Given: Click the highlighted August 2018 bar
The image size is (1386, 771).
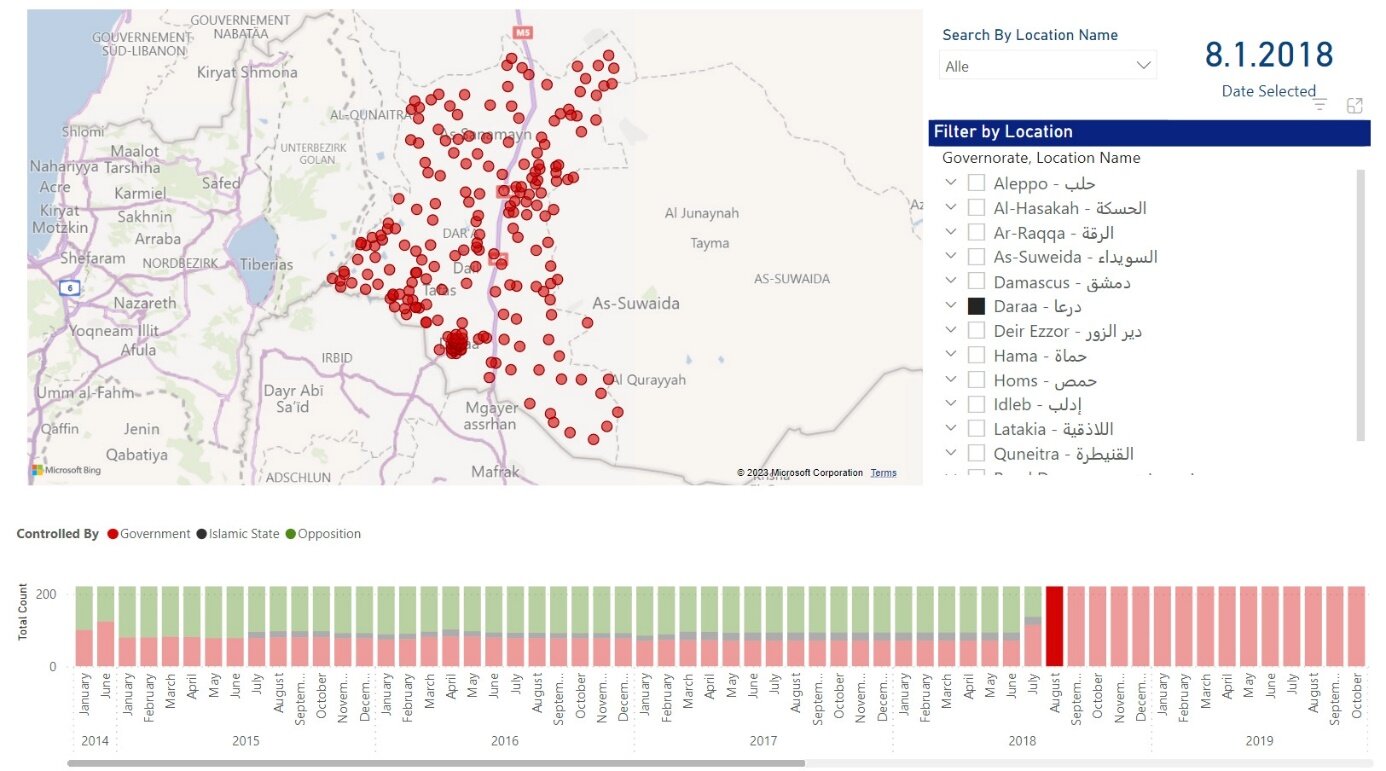Looking at the screenshot, I should pos(1054,626).
